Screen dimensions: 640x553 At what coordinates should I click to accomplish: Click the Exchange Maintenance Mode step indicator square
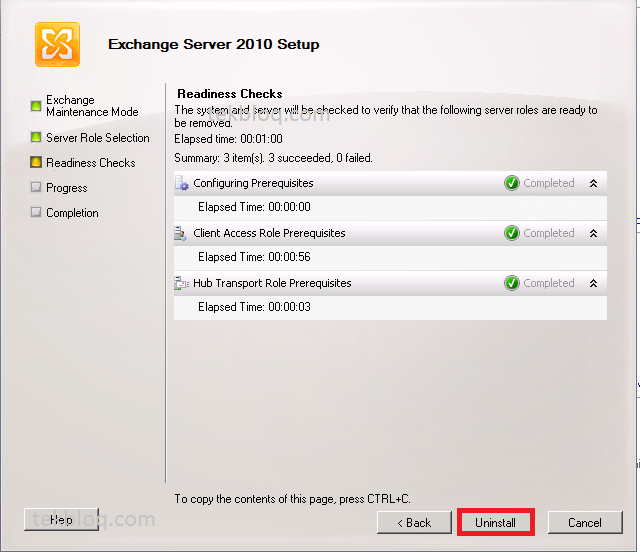point(36,106)
